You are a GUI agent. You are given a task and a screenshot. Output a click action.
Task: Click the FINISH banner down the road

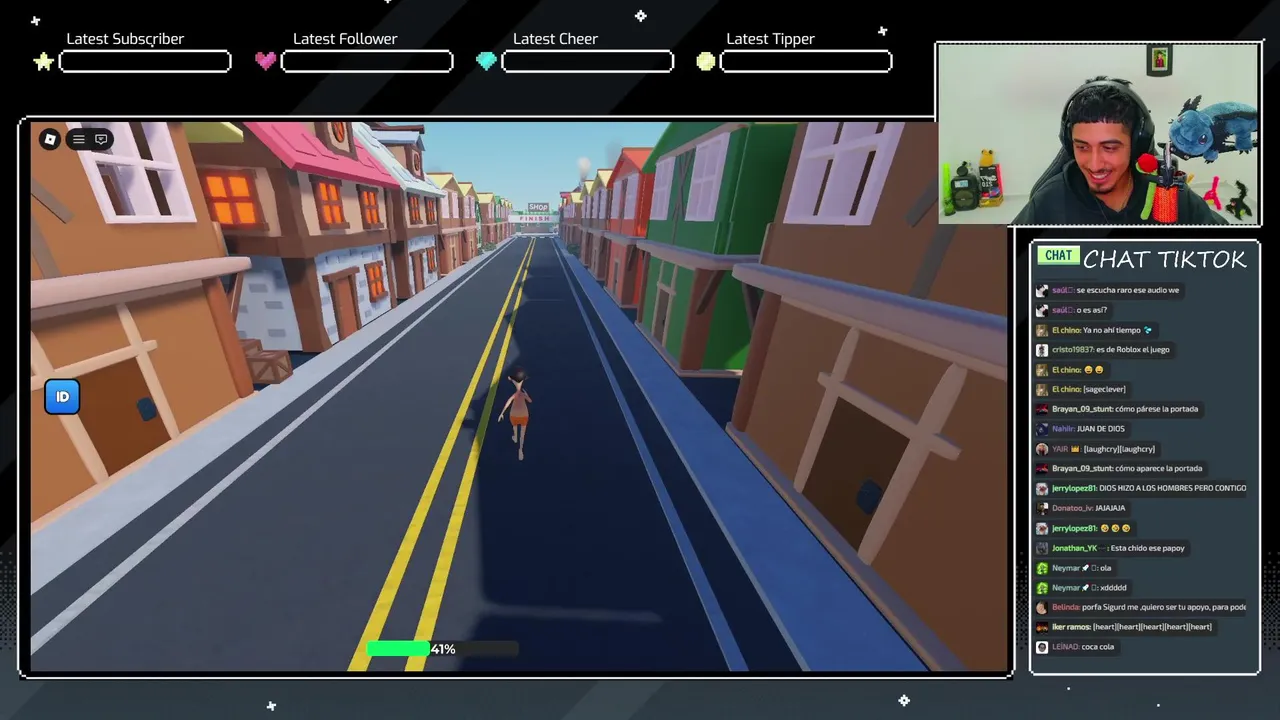point(535,219)
